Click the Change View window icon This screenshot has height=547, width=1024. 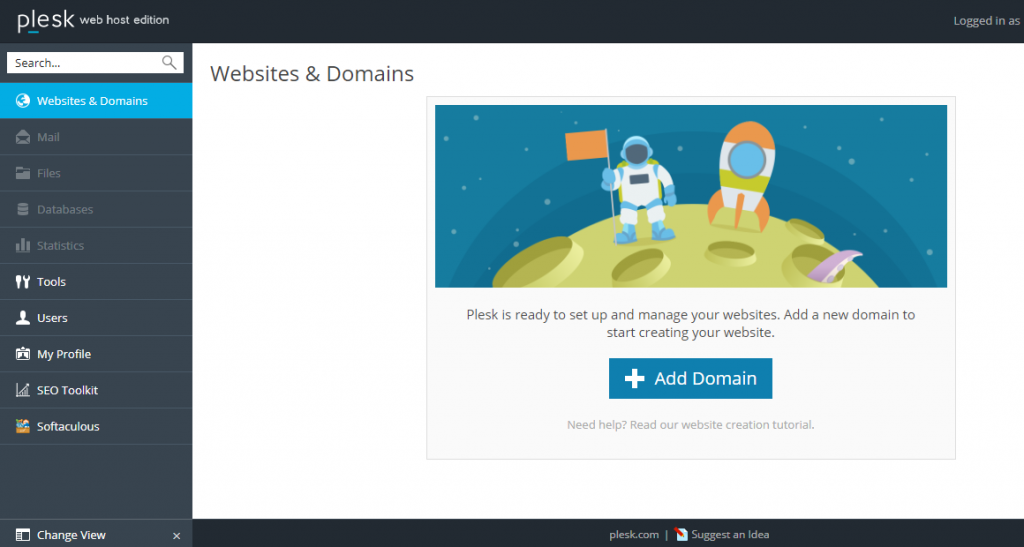[22, 535]
